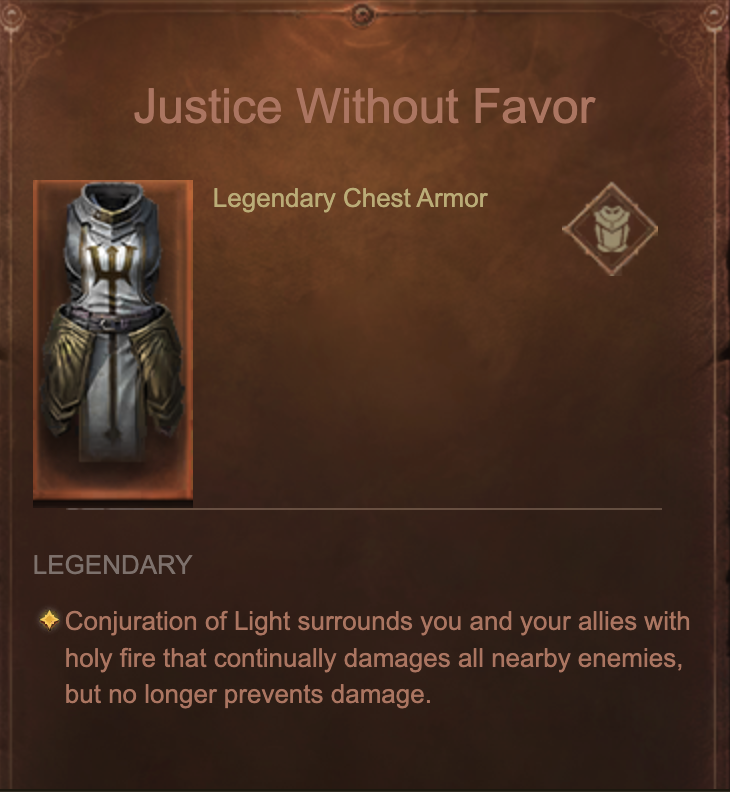This screenshot has height=792, width=730.
Task: Click the circular ornament at top center
Action: pos(362,15)
